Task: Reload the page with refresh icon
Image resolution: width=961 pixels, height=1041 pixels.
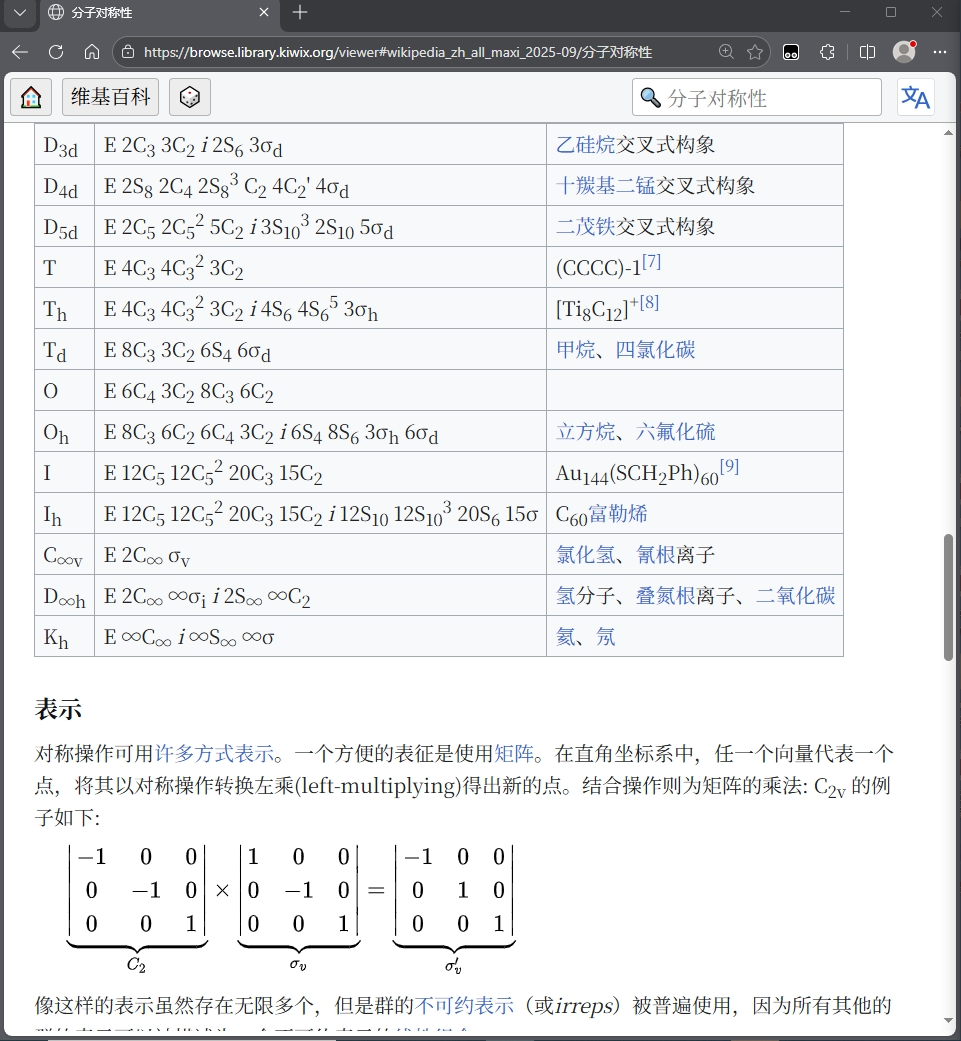Action: [56, 52]
